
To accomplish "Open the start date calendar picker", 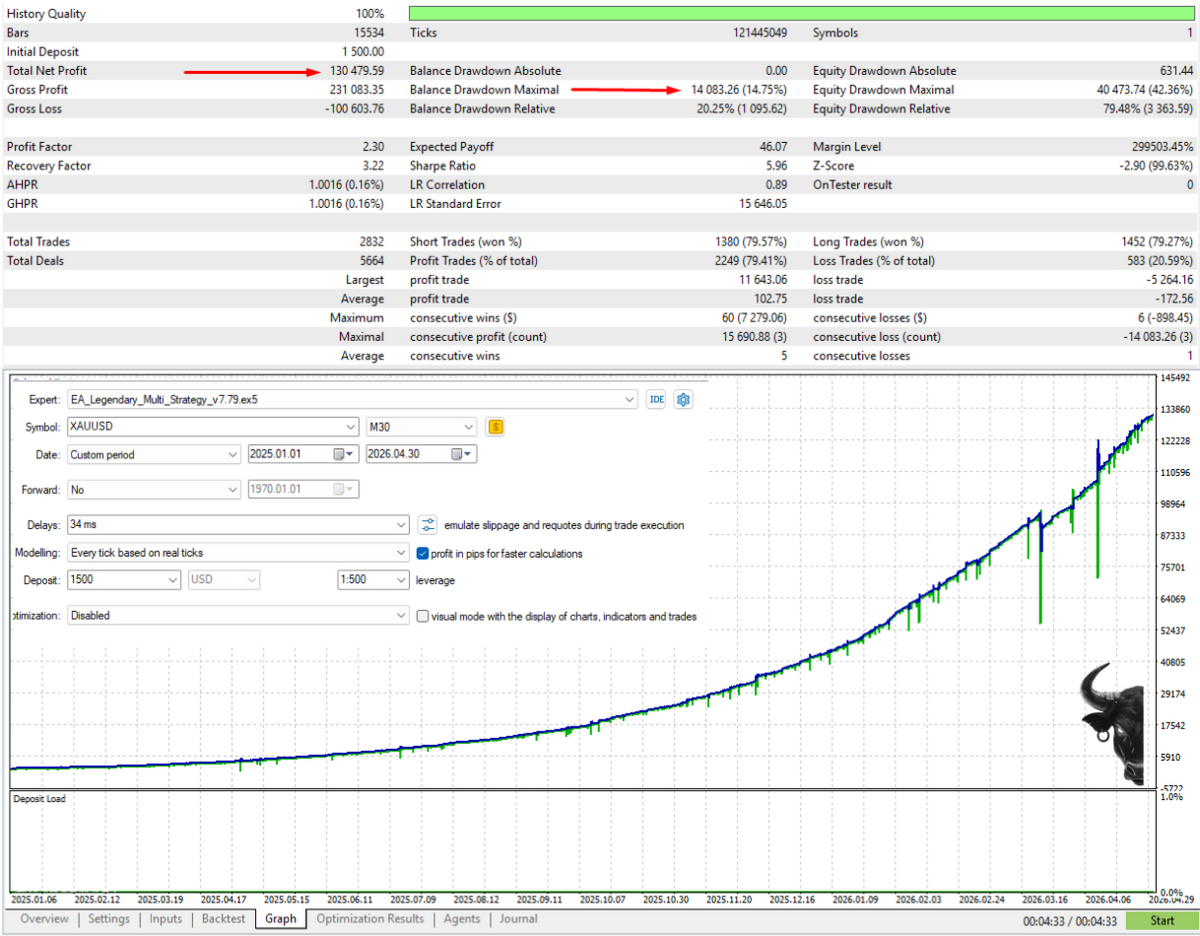I will click(344, 454).
